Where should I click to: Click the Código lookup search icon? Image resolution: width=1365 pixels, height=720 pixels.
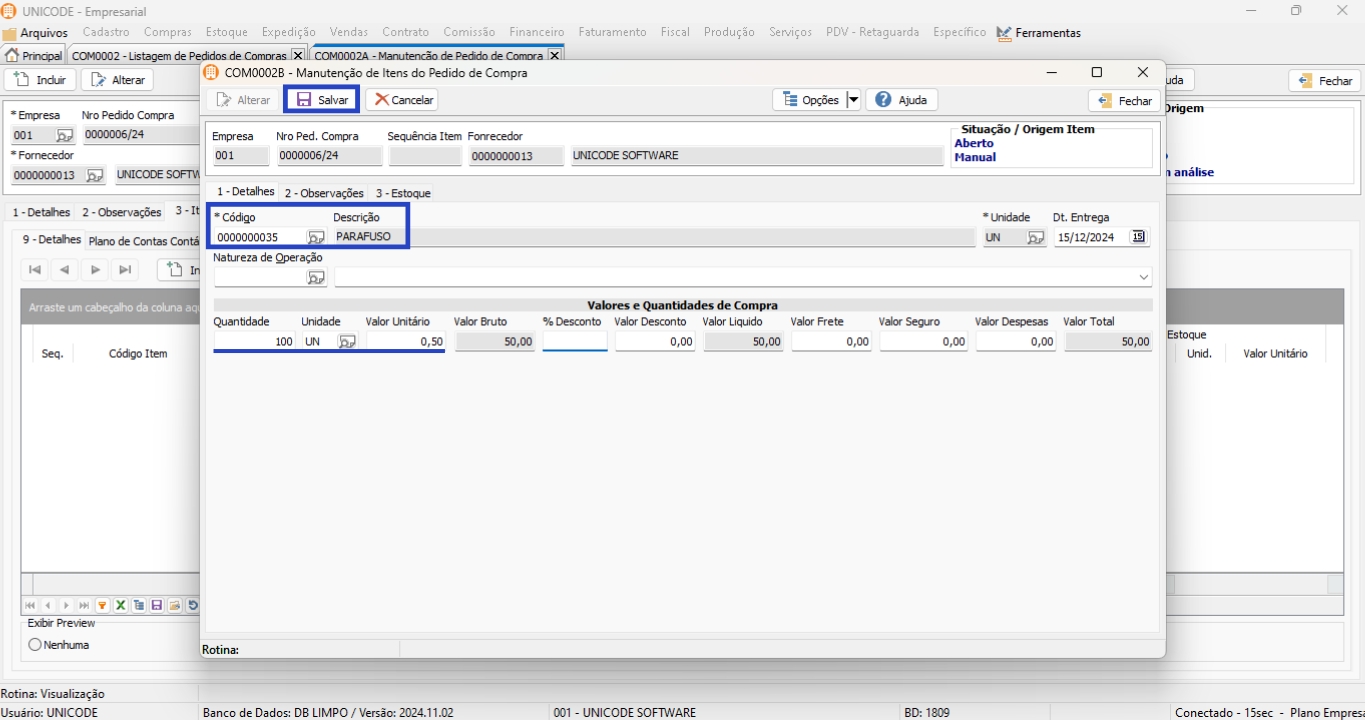pyautogui.click(x=316, y=238)
